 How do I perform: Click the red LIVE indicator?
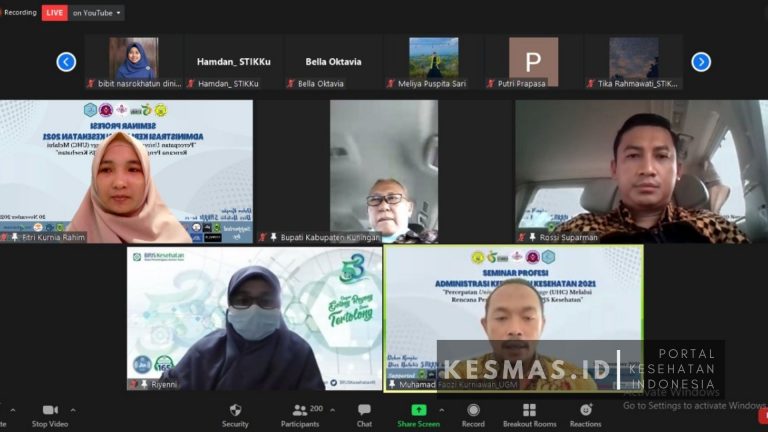click(x=54, y=13)
